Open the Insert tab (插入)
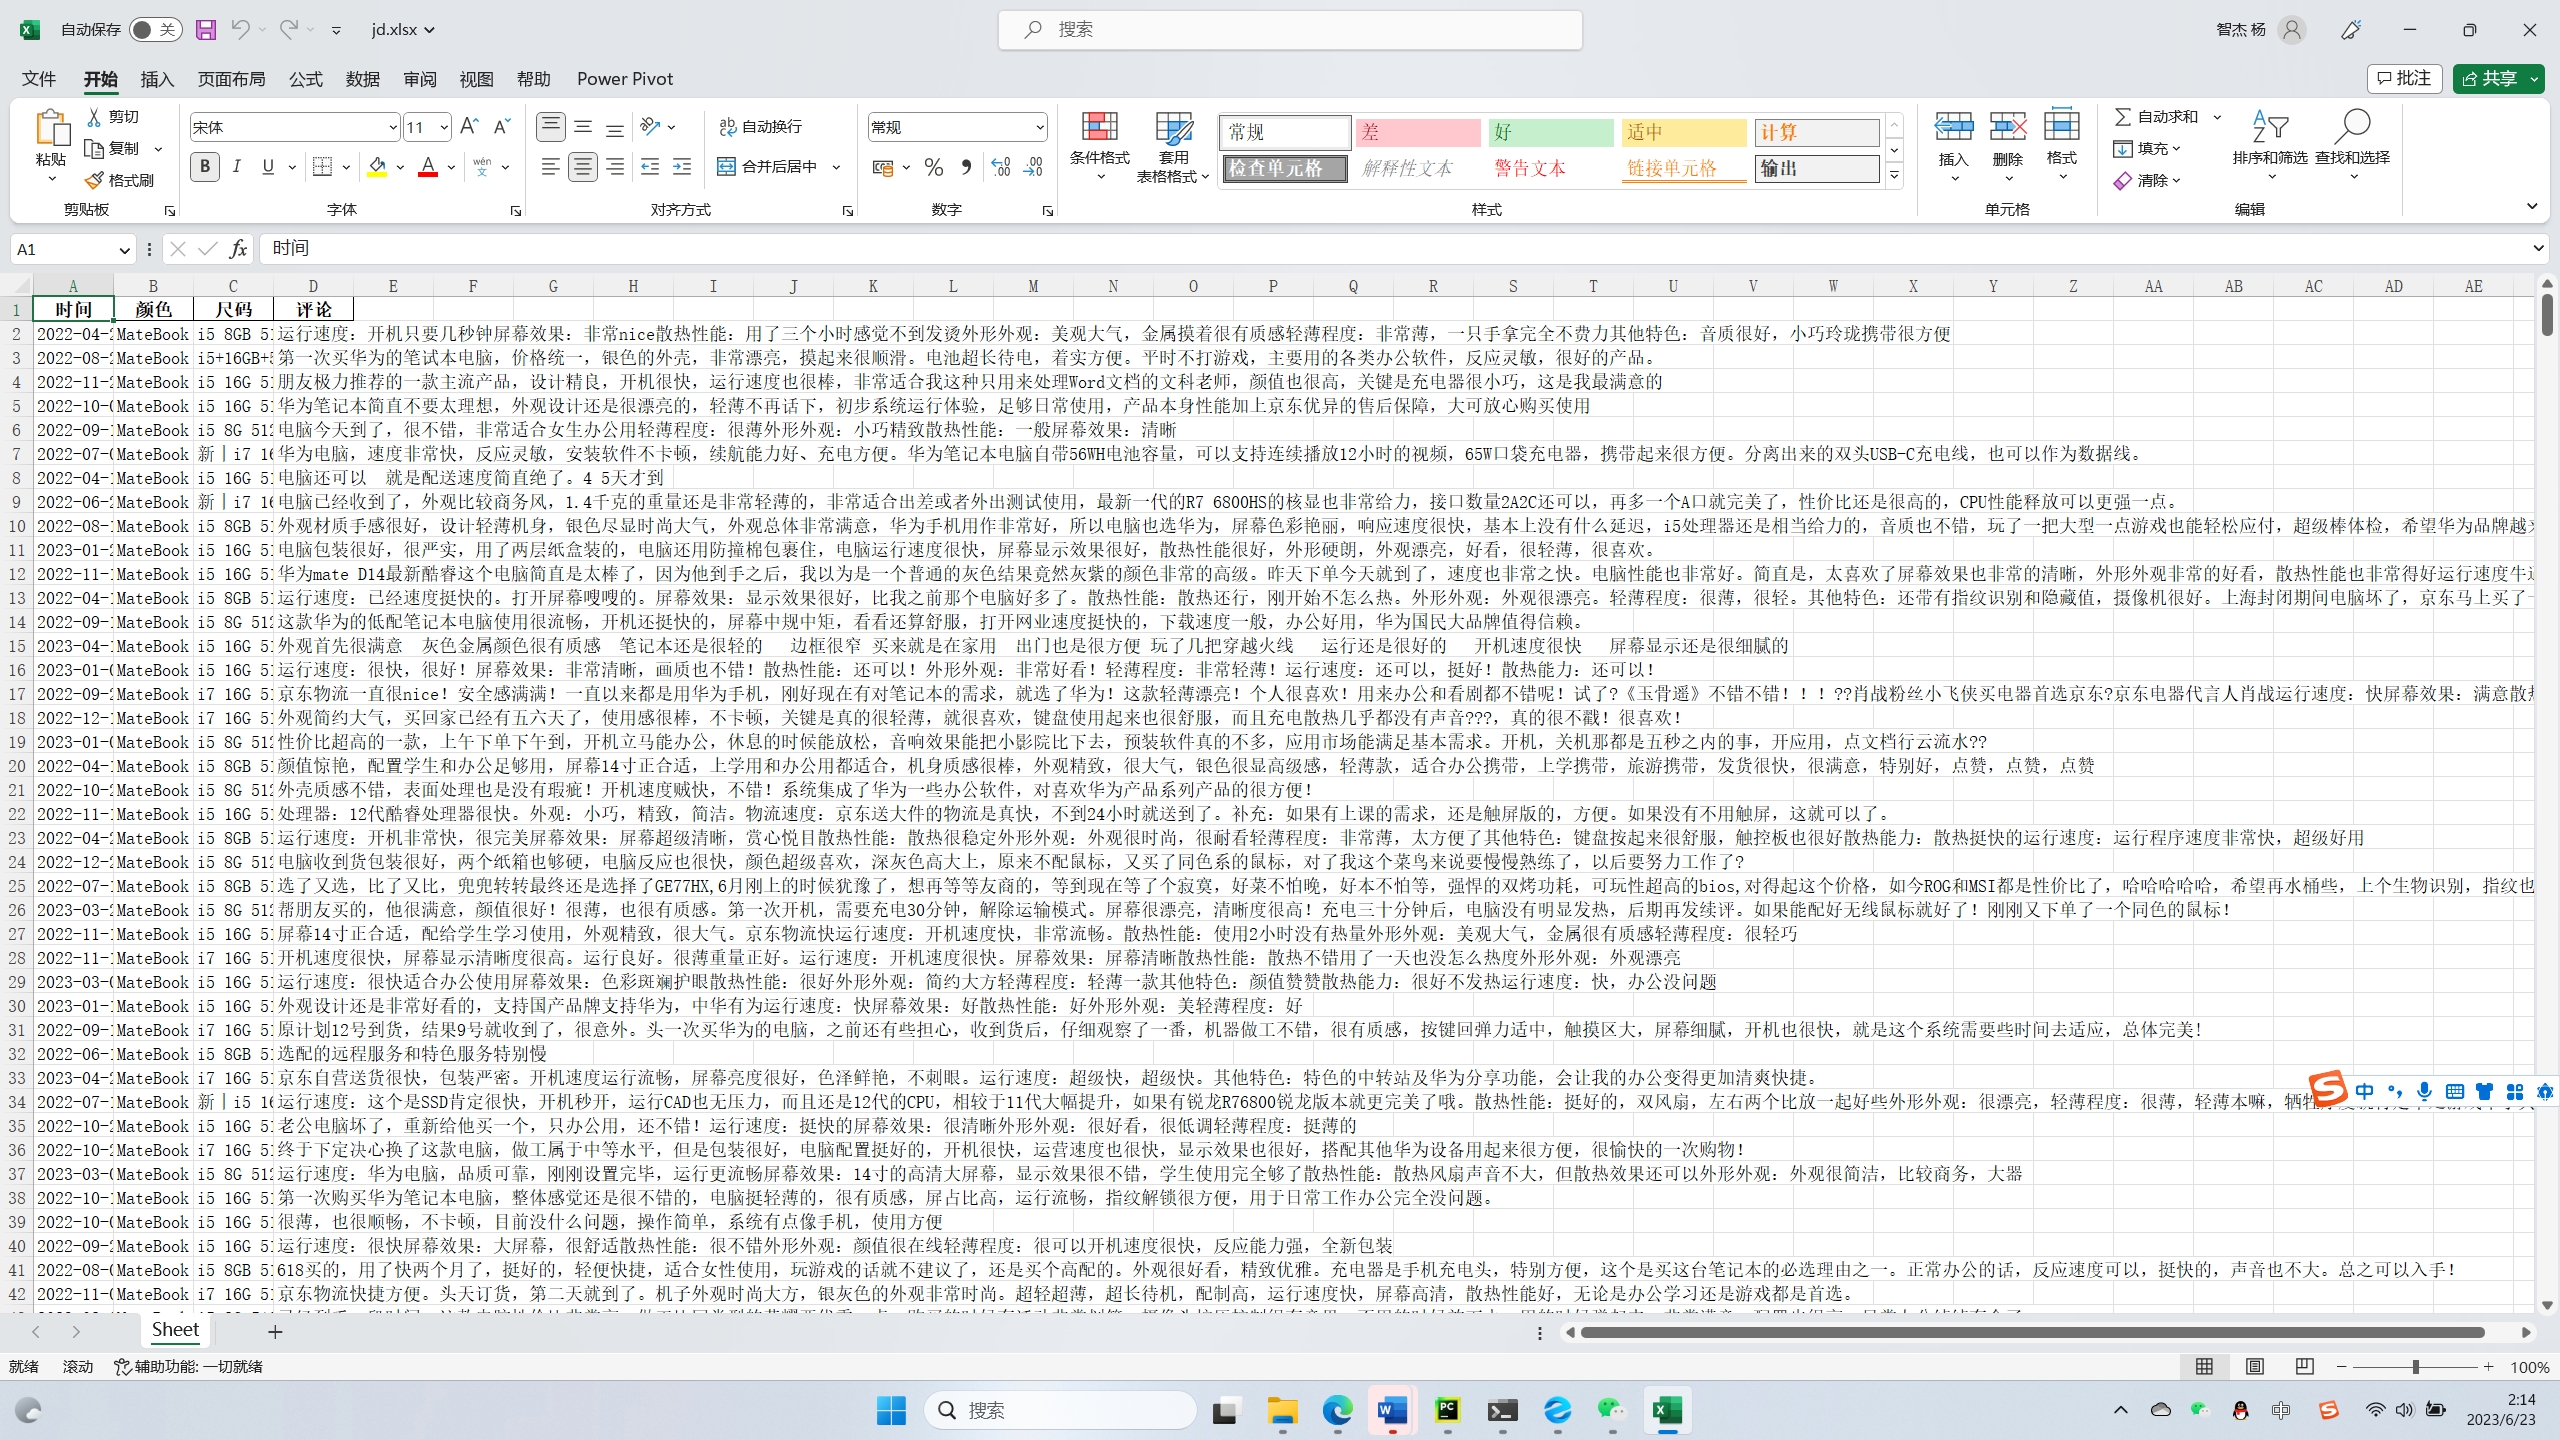2560x1440 pixels. (157, 79)
